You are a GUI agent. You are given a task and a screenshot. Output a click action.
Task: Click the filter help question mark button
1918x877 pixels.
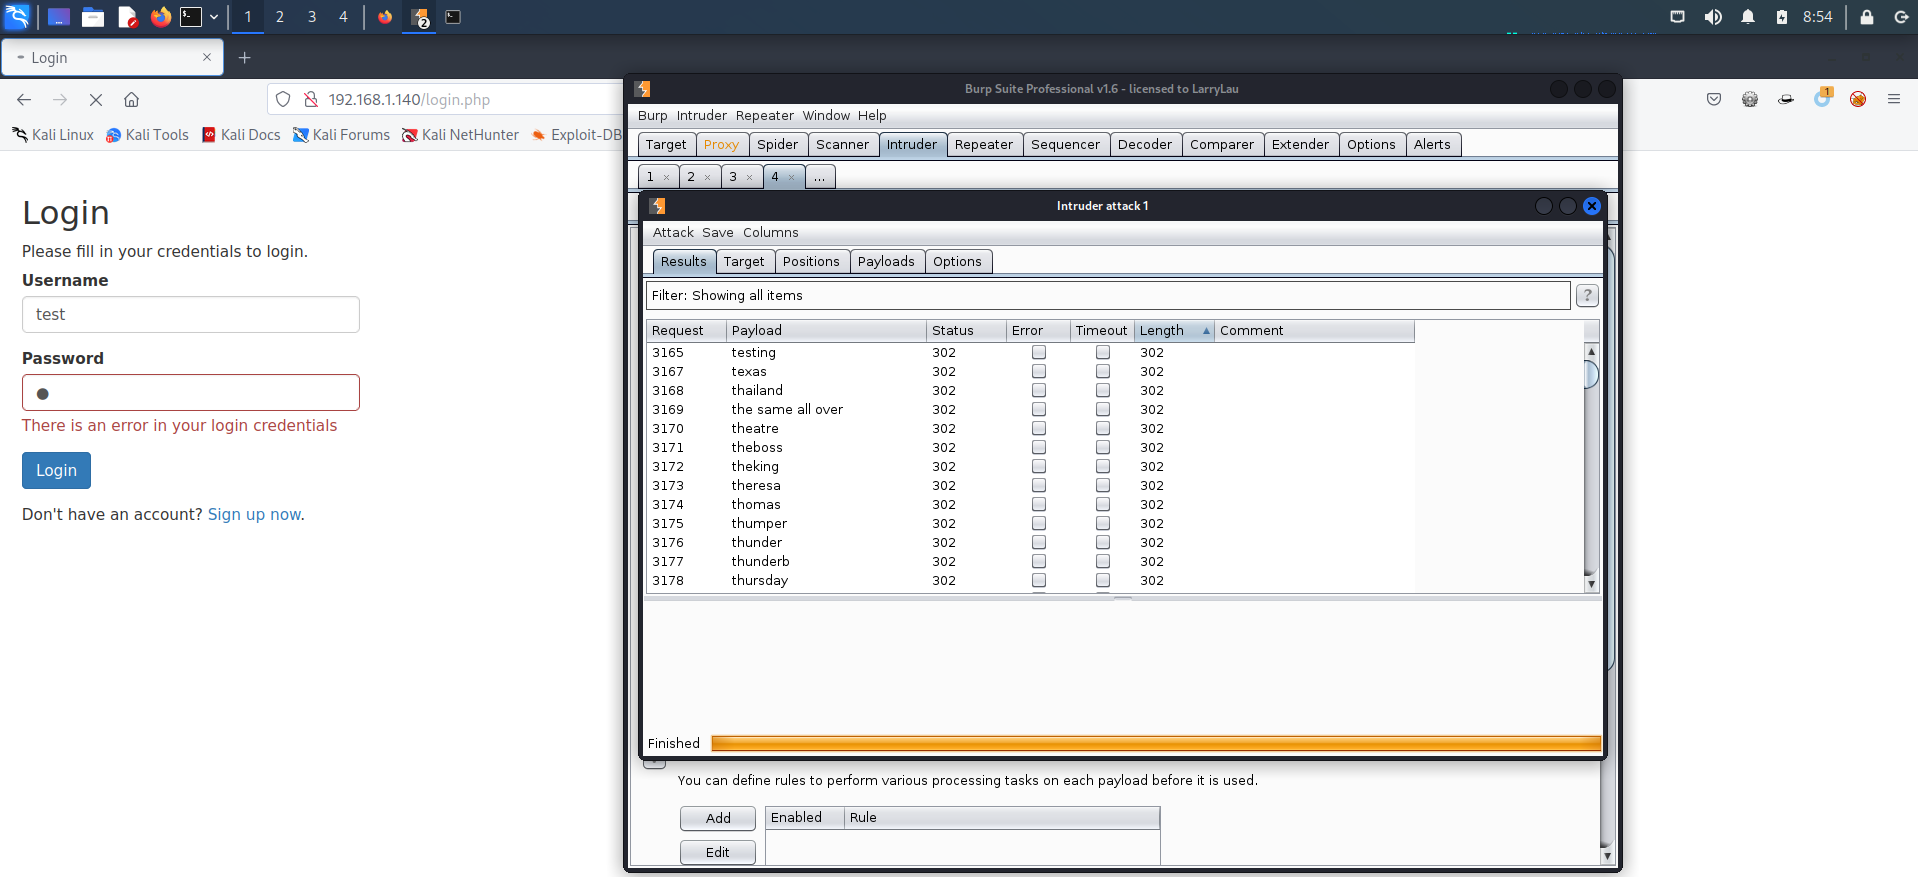point(1586,295)
